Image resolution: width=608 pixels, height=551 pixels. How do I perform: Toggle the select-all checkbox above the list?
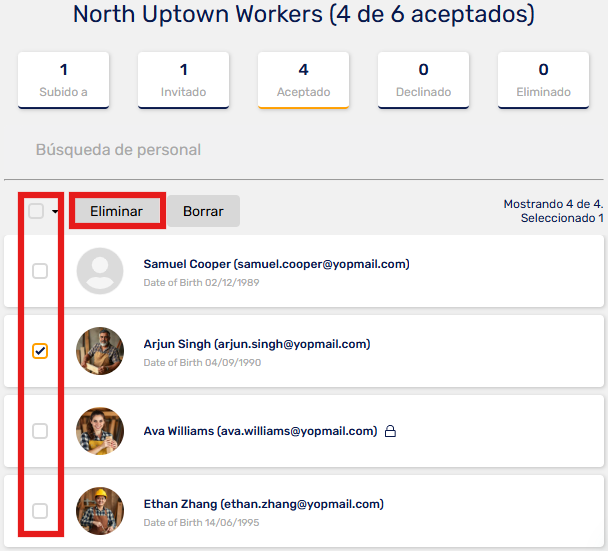36,211
